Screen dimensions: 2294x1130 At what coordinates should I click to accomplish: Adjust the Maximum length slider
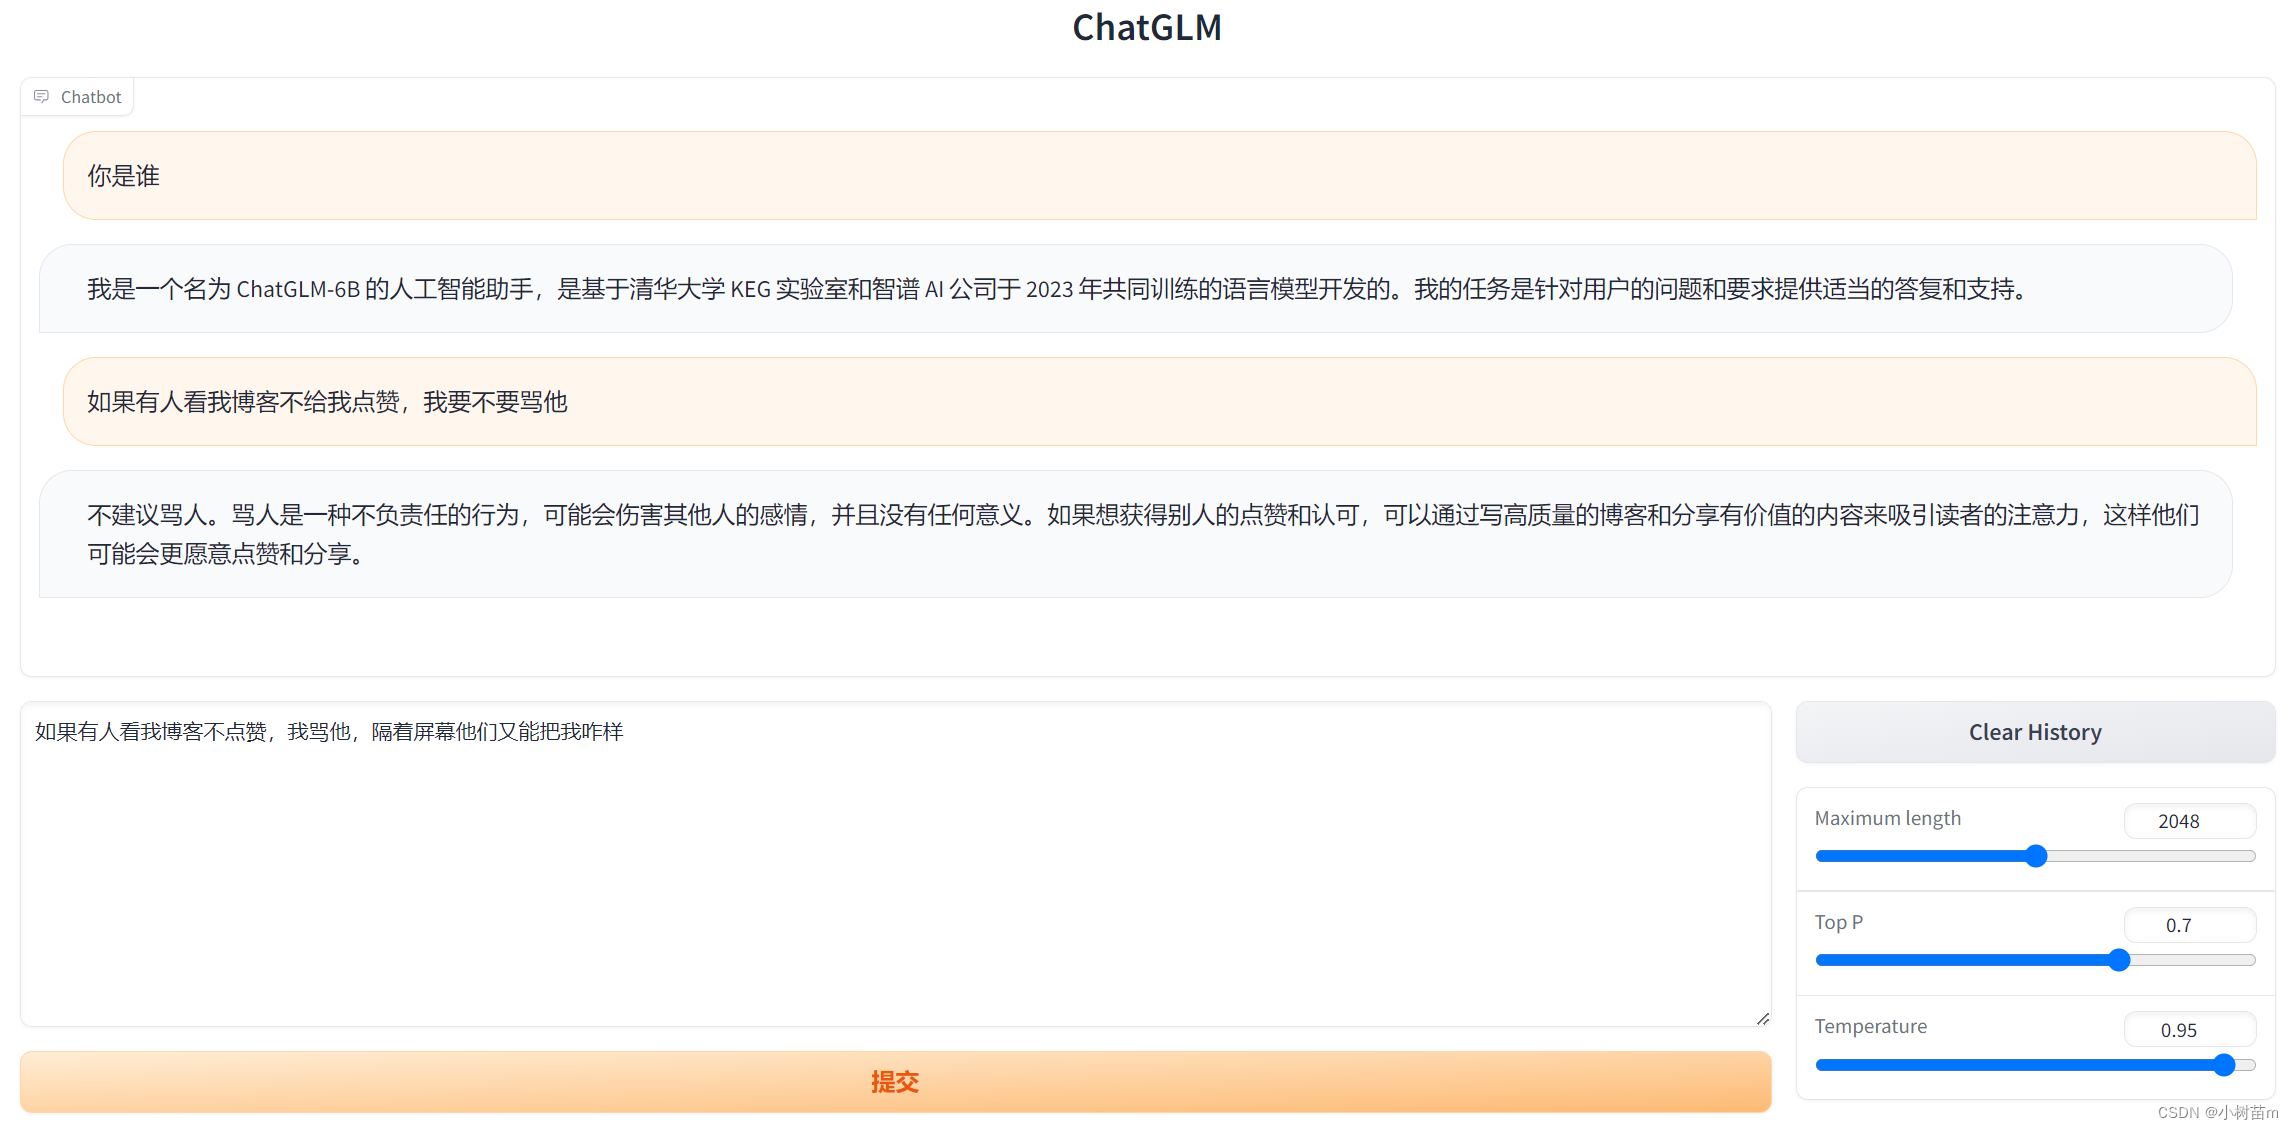point(2035,856)
